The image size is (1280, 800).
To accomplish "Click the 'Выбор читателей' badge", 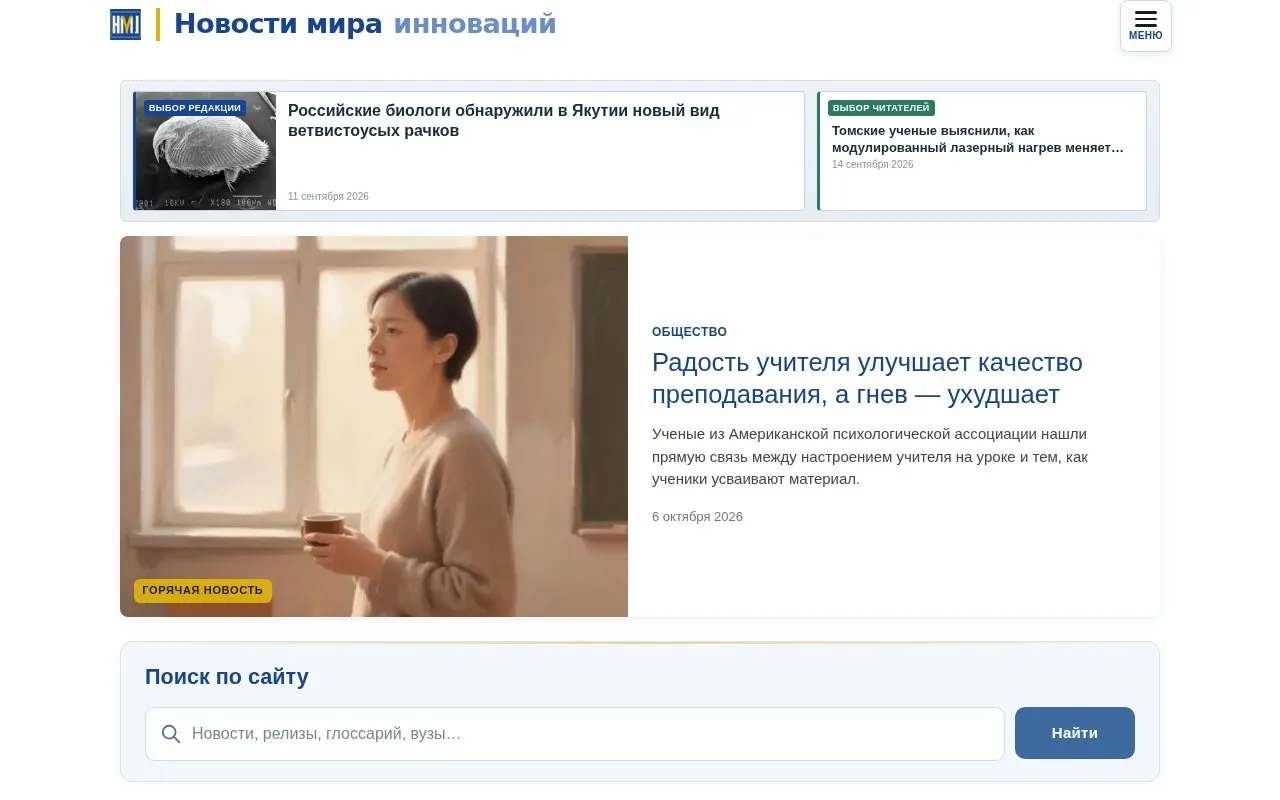I will [881, 108].
